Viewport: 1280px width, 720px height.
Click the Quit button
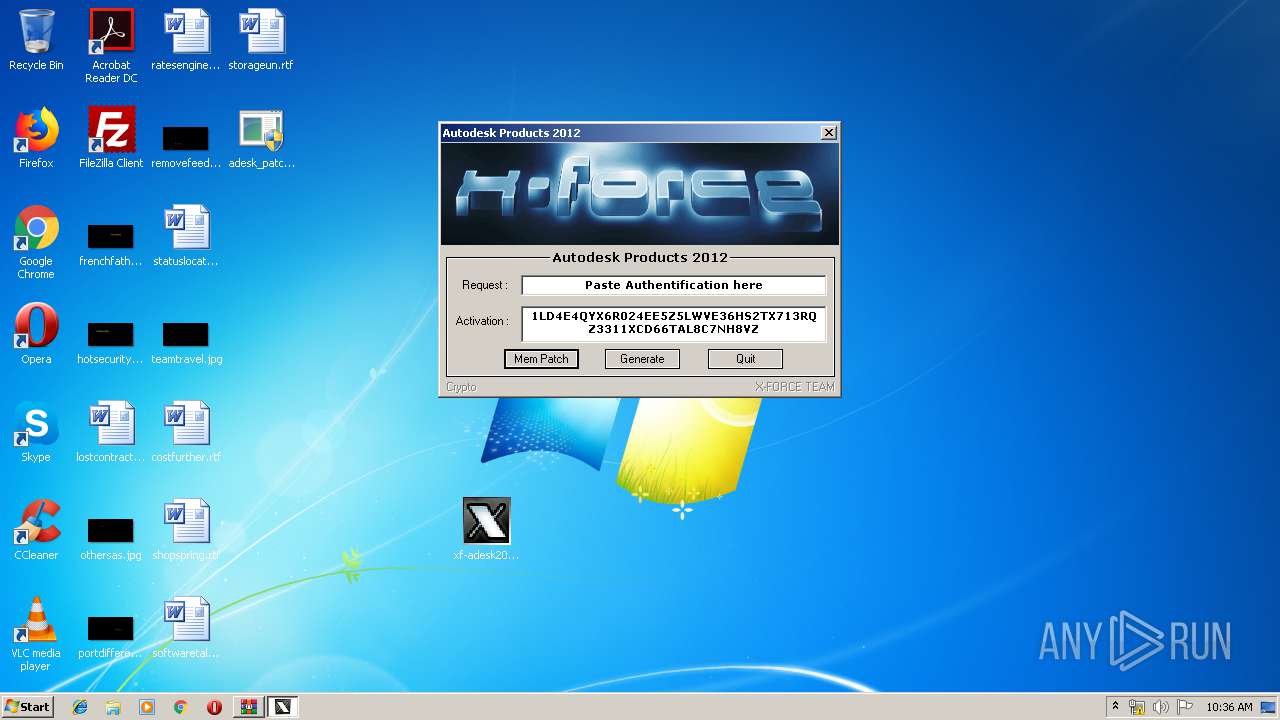[745, 359]
